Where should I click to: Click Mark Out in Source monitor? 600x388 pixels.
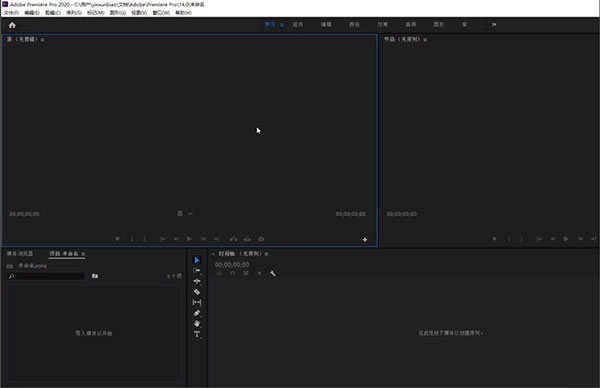[144, 239]
